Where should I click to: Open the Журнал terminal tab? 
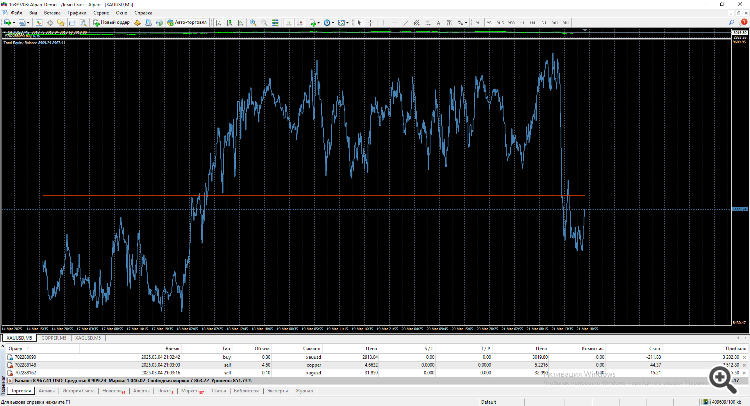(x=304, y=391)
